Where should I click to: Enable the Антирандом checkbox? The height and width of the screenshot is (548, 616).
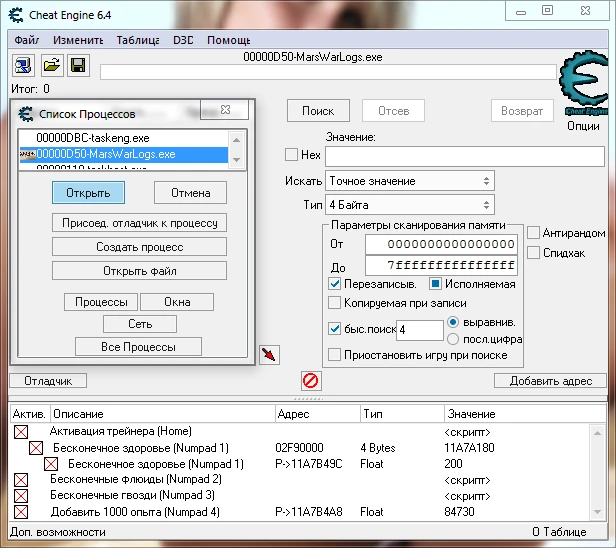(533, 233)
